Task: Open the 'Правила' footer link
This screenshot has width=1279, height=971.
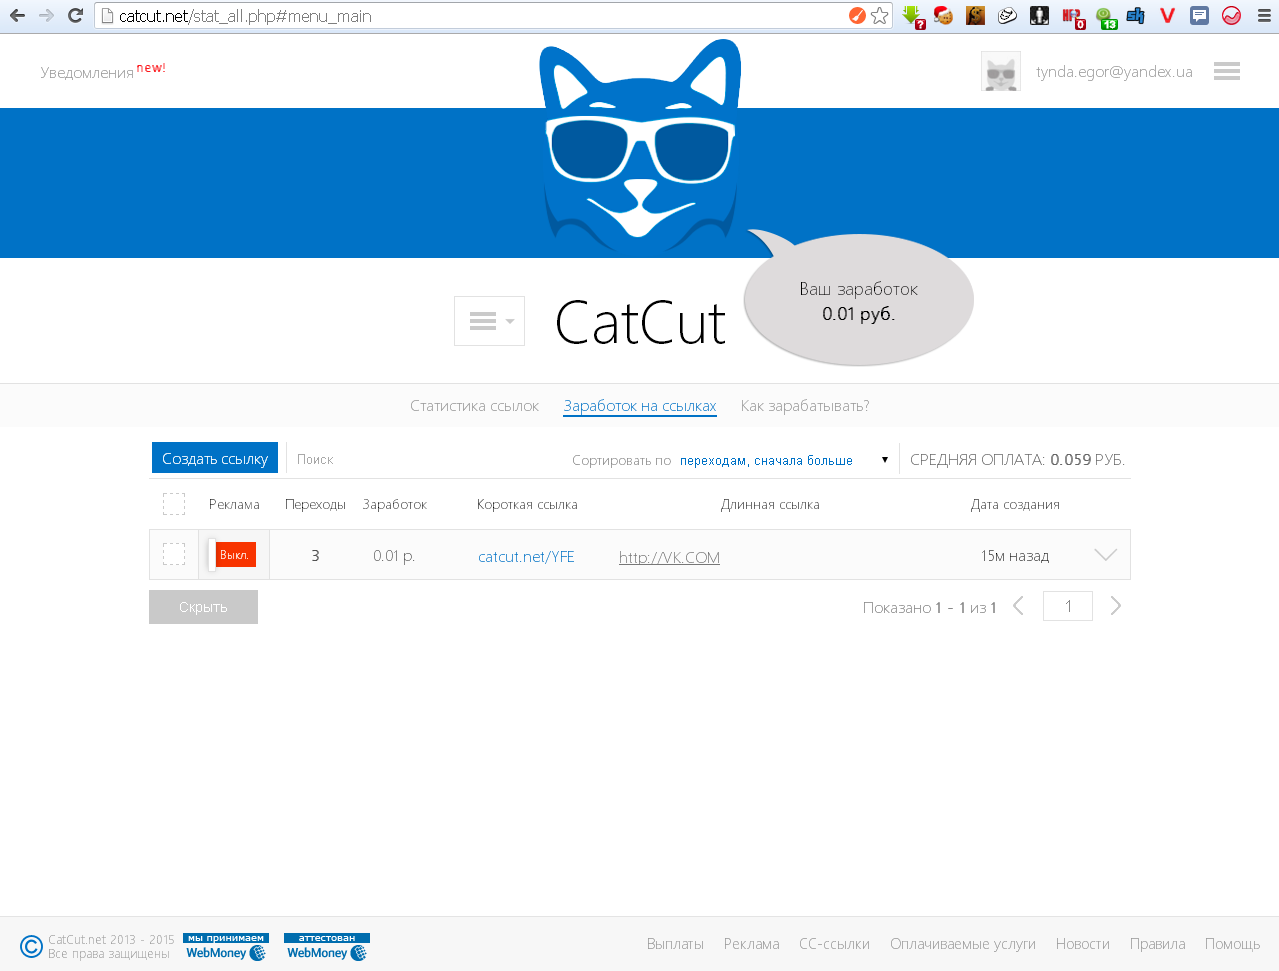Action: pos(1157,944)
